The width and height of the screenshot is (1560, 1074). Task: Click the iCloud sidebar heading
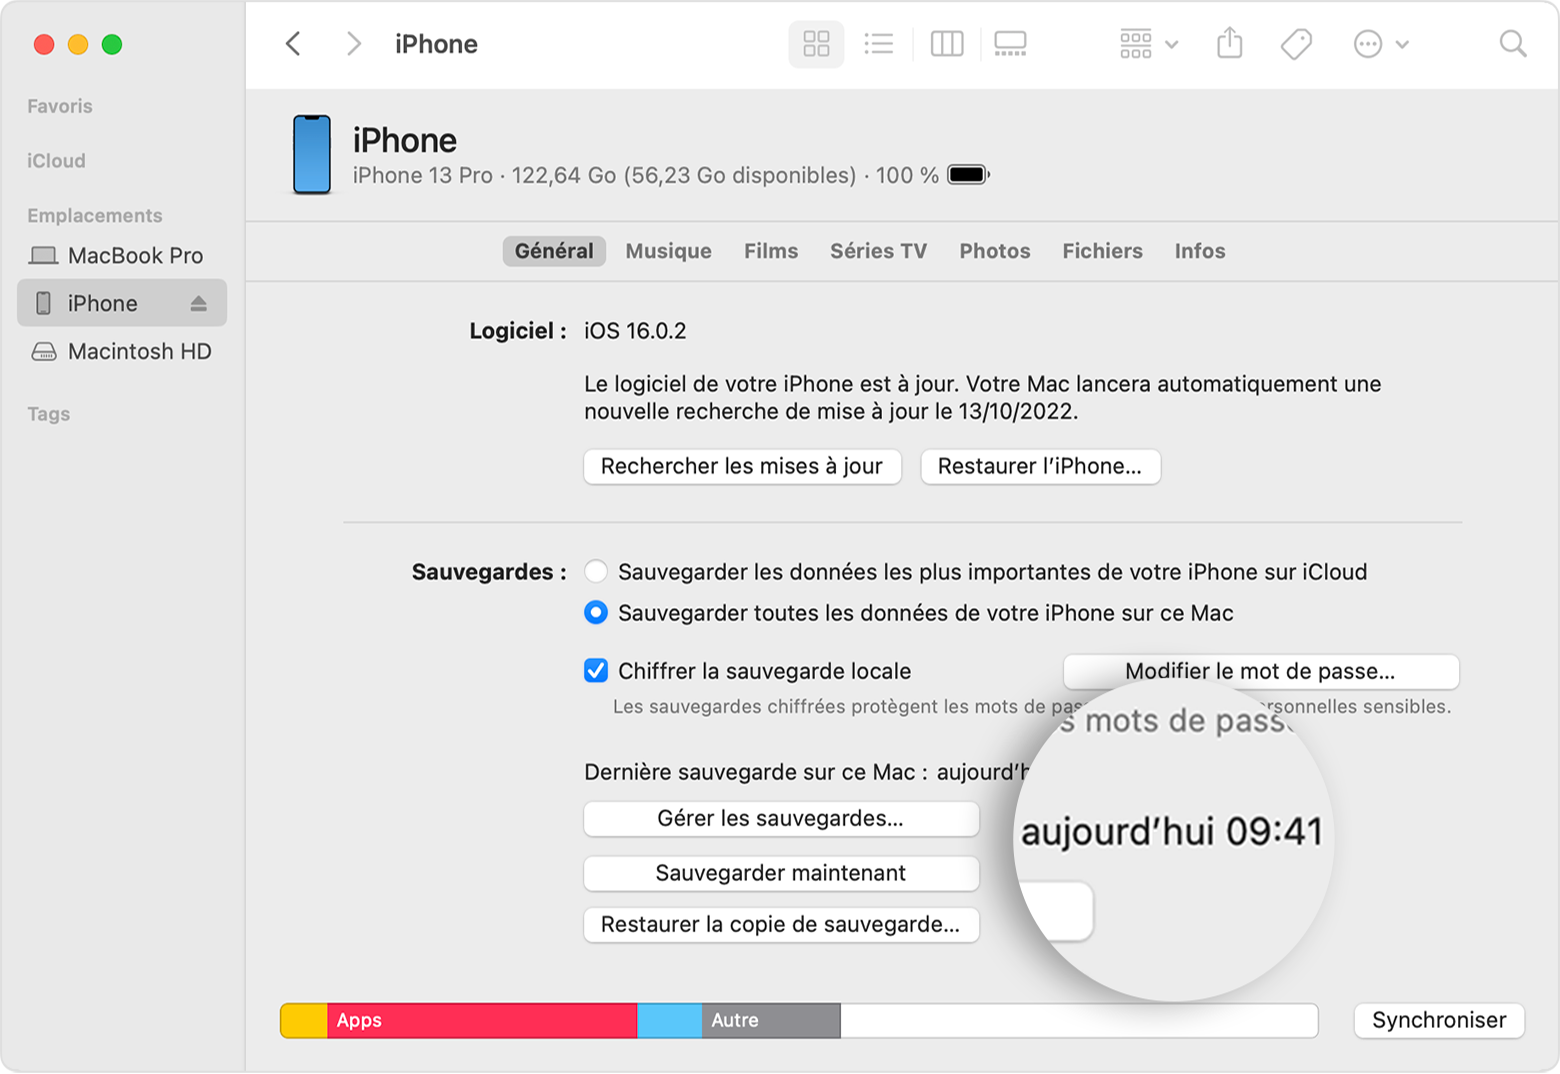pyautogui.click(x=56, y=161)
